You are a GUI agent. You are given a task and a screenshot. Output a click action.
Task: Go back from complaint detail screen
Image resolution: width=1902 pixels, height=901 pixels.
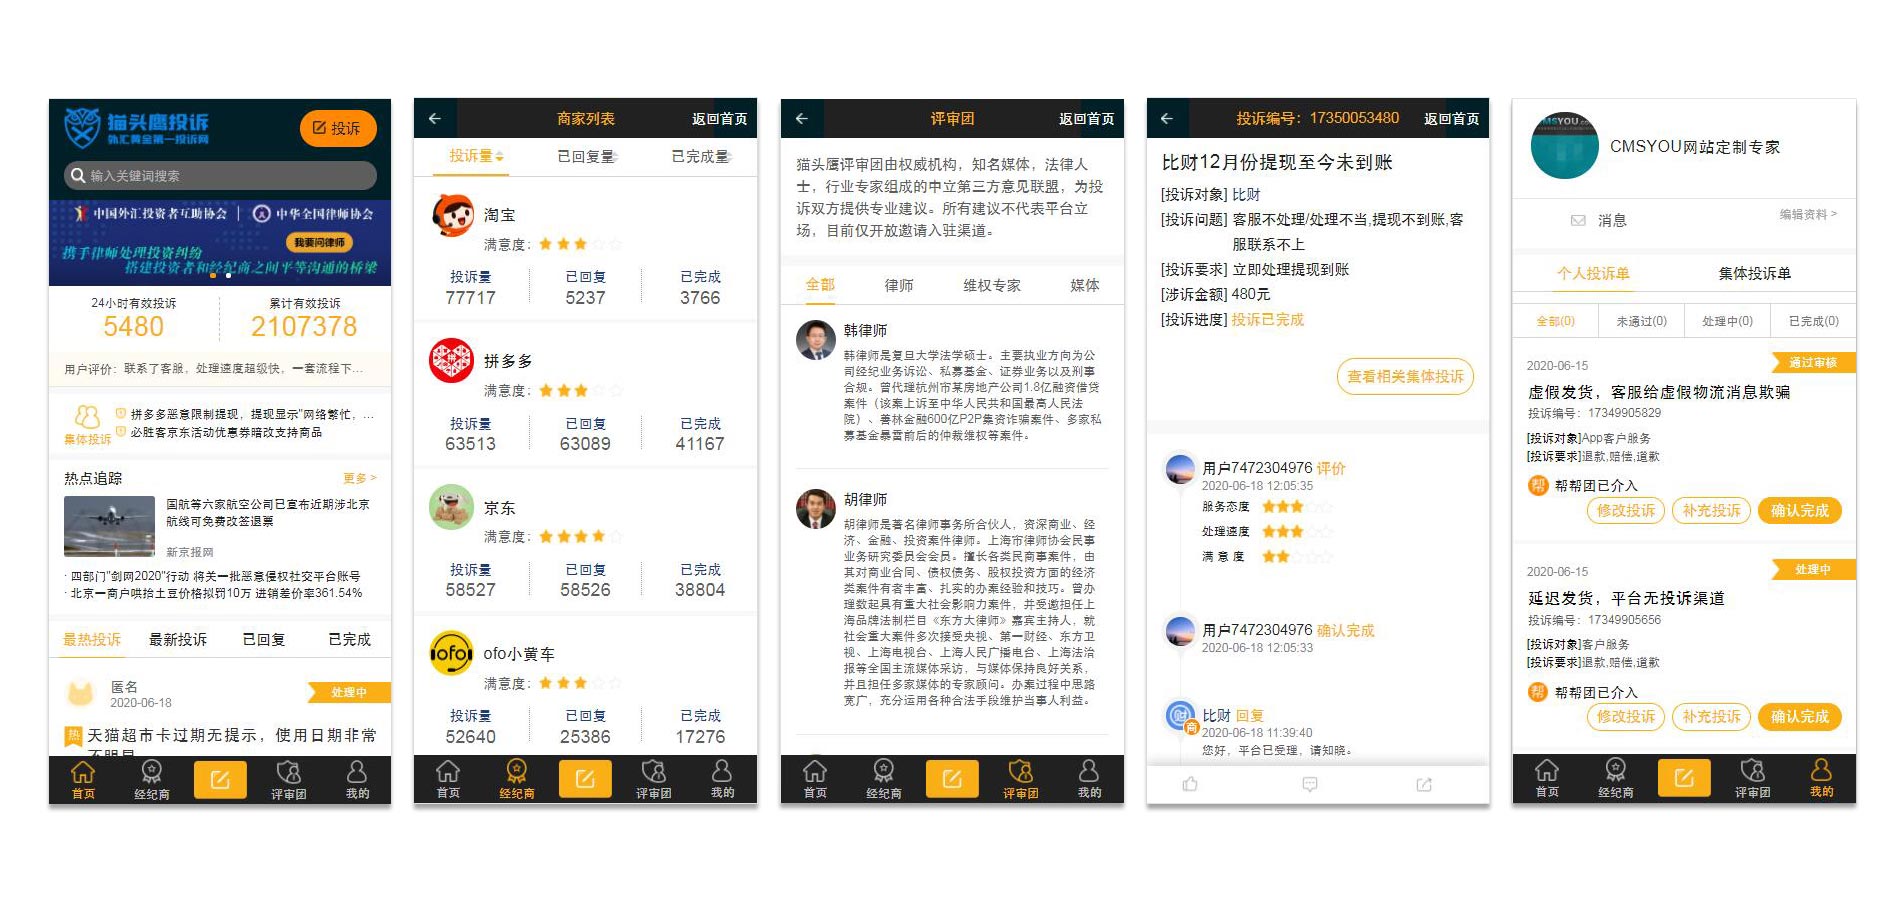pyautogui.click(x=1167, y=118)
